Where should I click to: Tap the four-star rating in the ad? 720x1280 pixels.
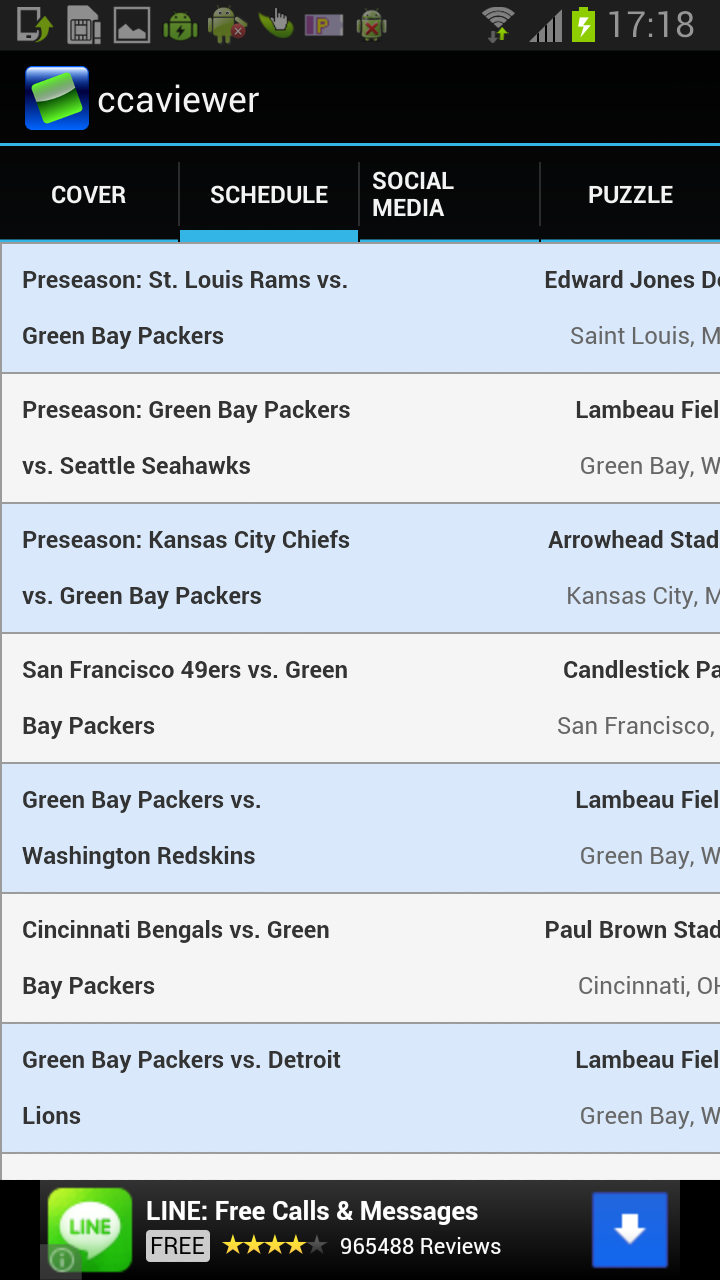(x=267, y=1246)
